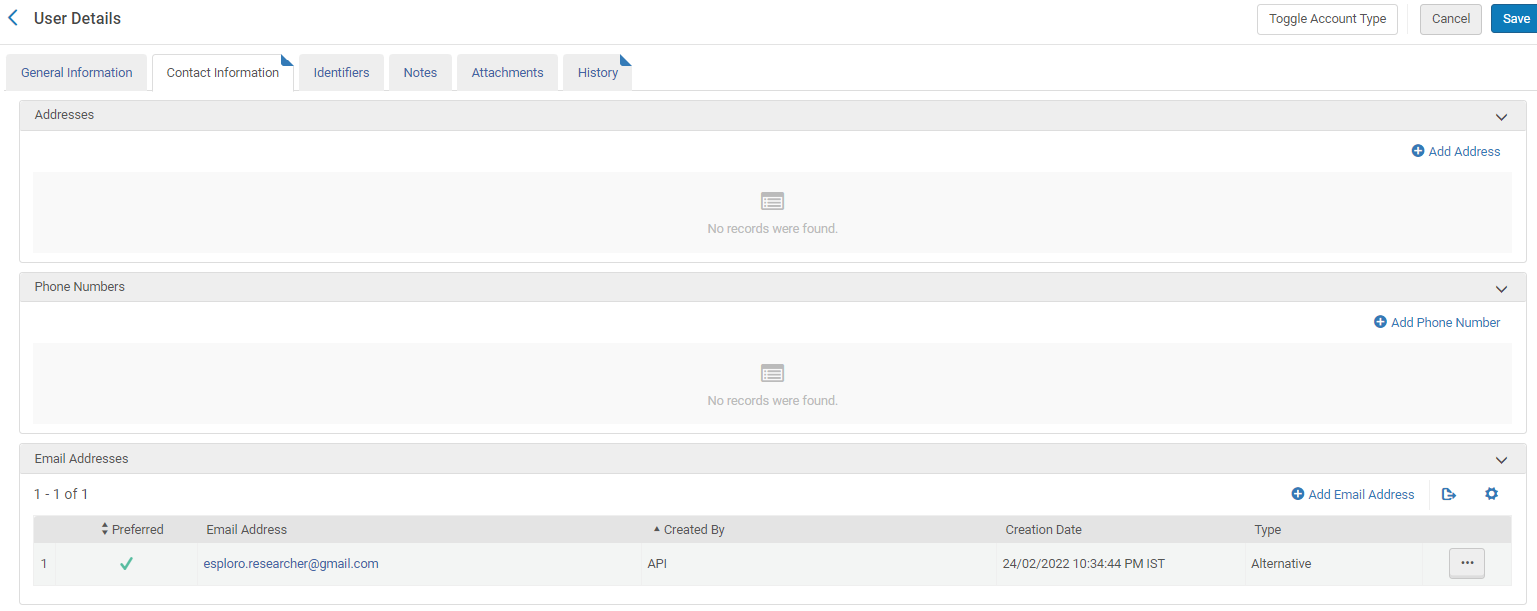Switch to the General Information tab
Image resolution: width=1537 pixels, height=611 pixels.
pyautogui.click(x=77, y=73)
